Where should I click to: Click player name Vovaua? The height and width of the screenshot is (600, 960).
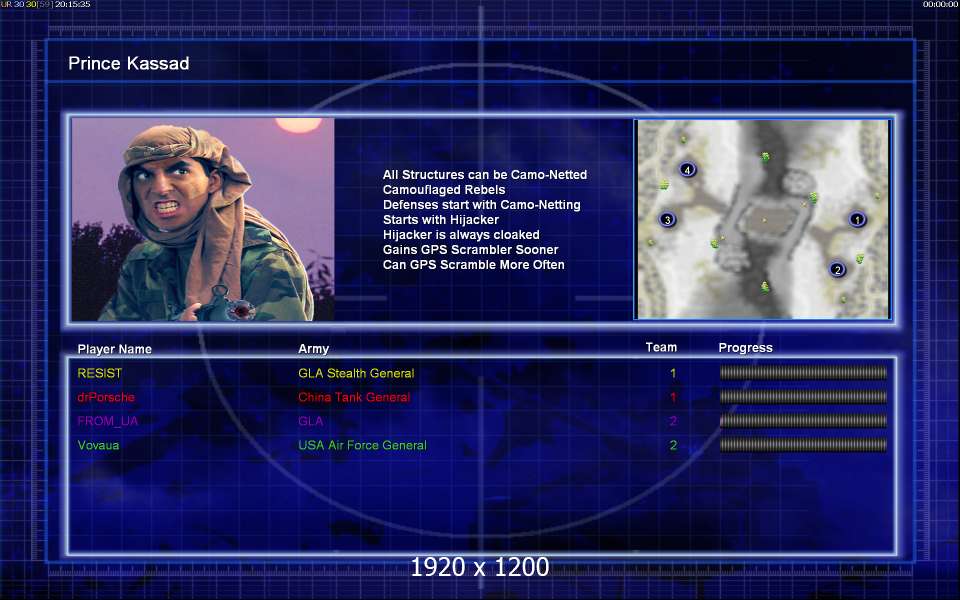pyautogui.click(x=98, y=446)
